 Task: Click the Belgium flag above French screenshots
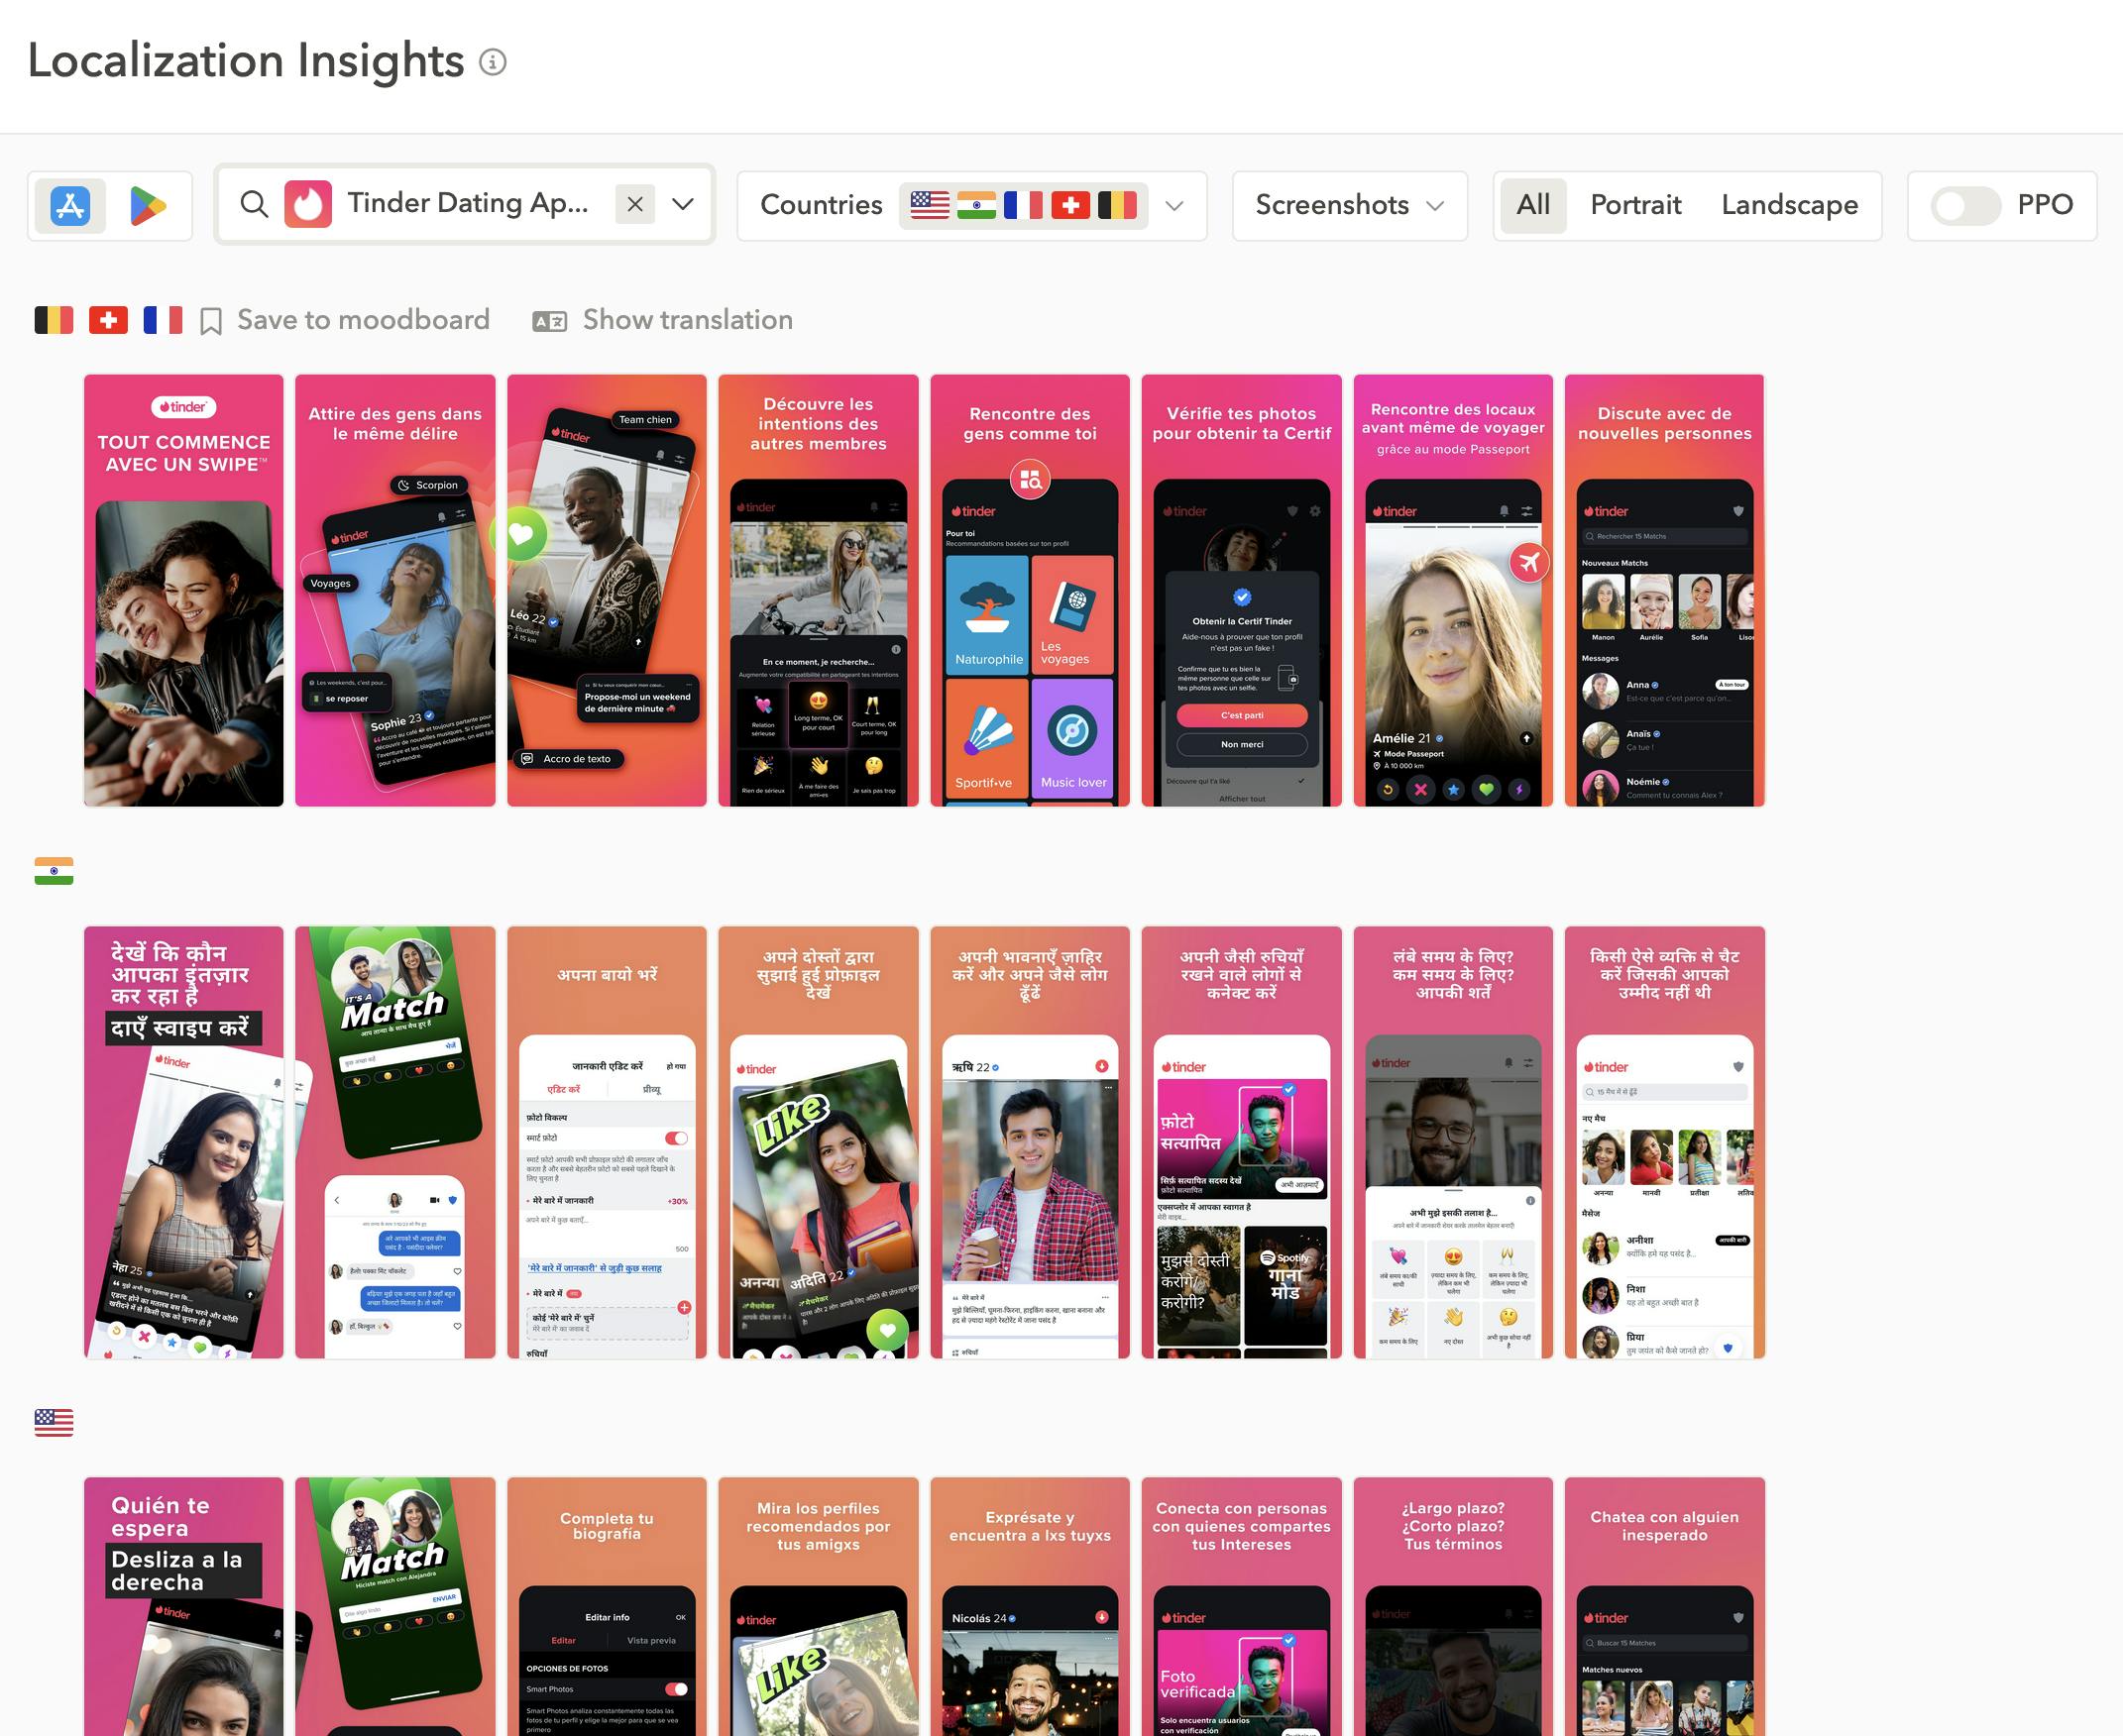pyautogui.click(x=54, y=320)
